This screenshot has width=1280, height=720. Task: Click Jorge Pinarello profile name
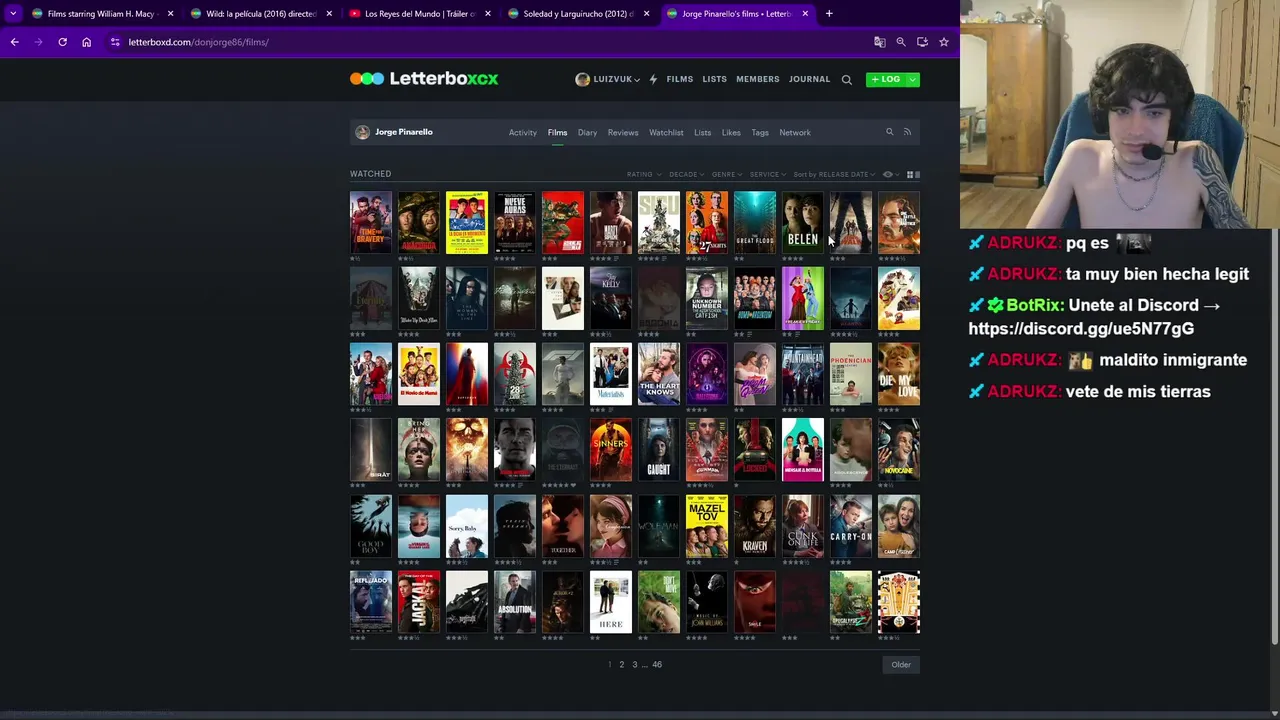click(404, 132)
